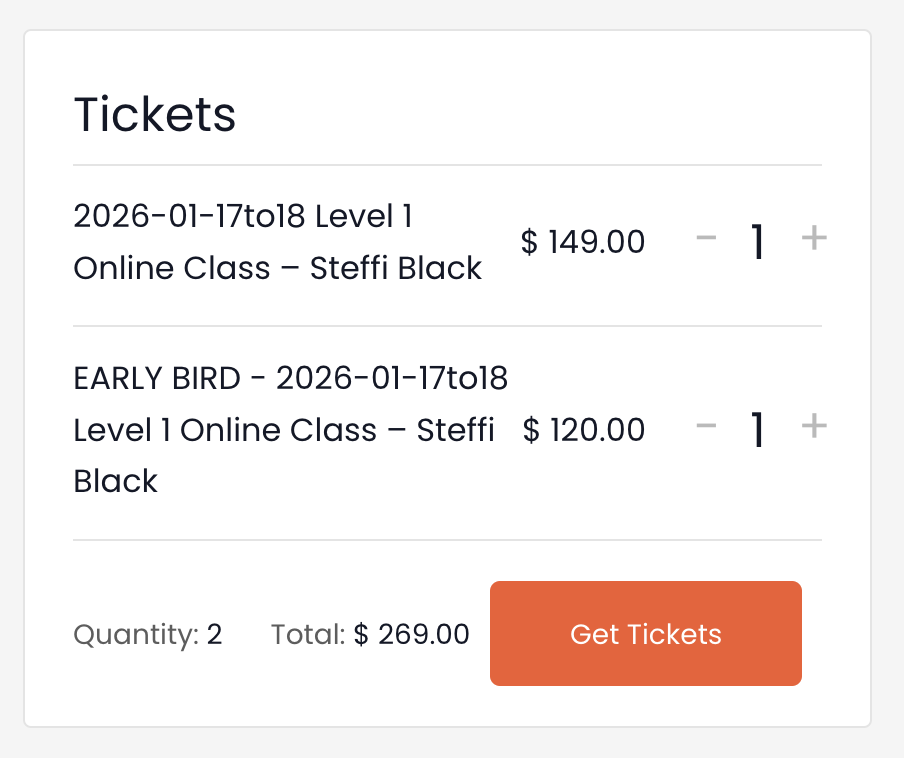
Task: Click the Tickets heading
Action: tap(155, 115)
